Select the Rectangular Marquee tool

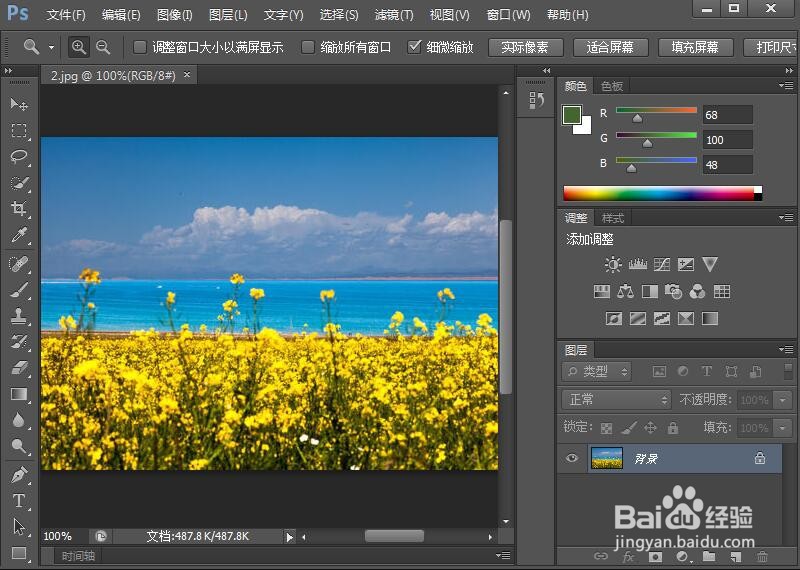point(19,131)
